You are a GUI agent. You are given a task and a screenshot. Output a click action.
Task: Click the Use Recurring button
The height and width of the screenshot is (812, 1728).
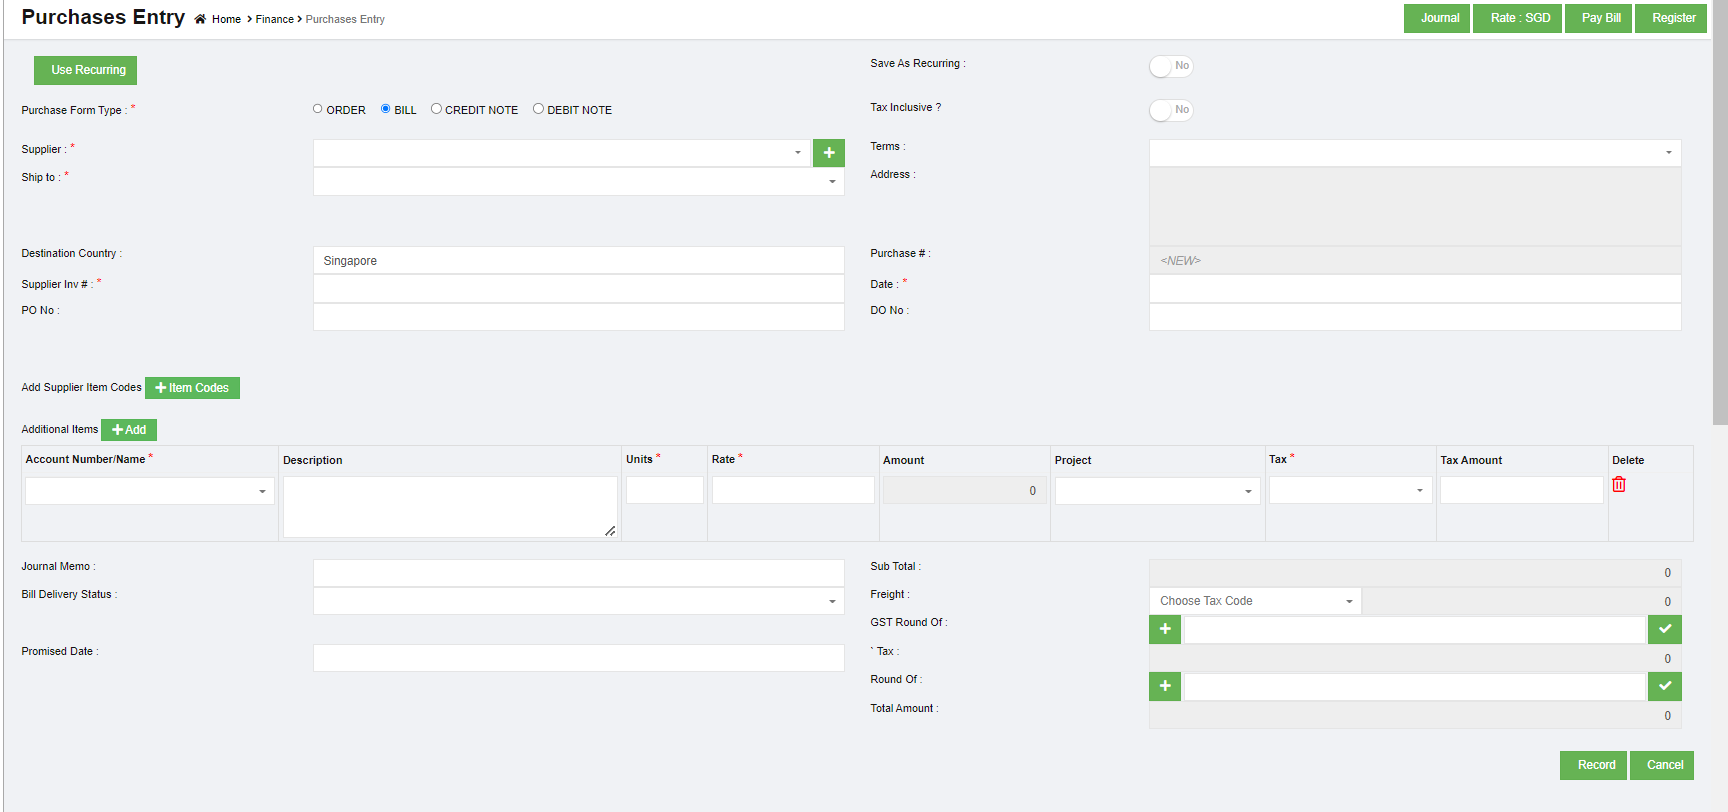click(86, 70)
